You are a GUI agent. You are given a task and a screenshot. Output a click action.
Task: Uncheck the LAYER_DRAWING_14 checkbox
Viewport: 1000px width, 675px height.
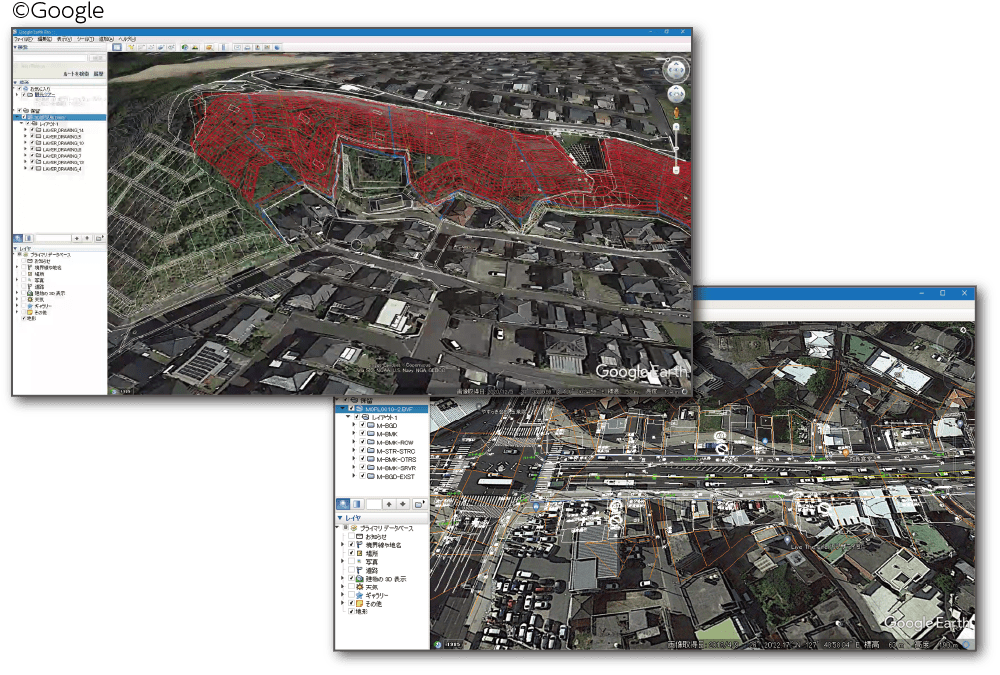32,130
